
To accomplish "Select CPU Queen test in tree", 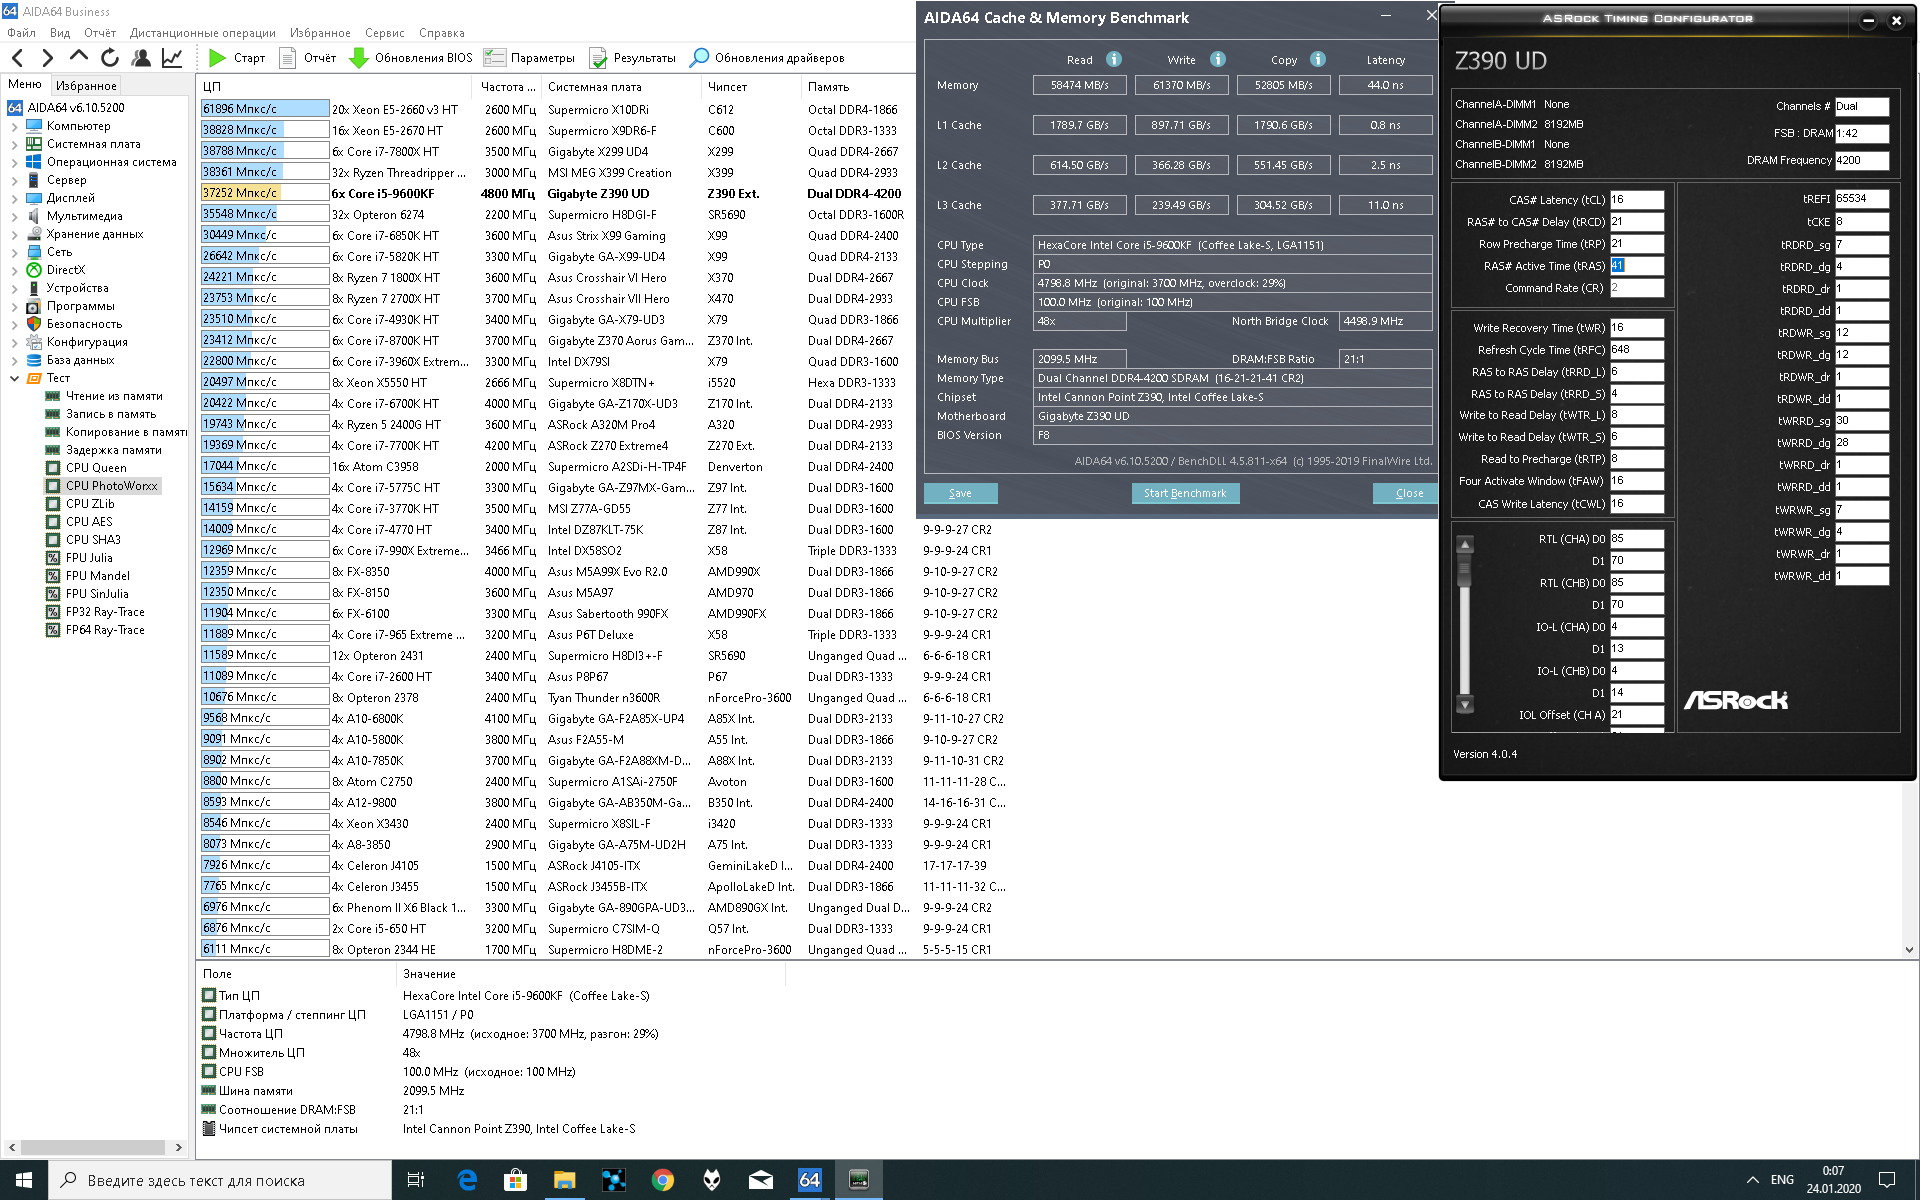I will click(96, 468).
